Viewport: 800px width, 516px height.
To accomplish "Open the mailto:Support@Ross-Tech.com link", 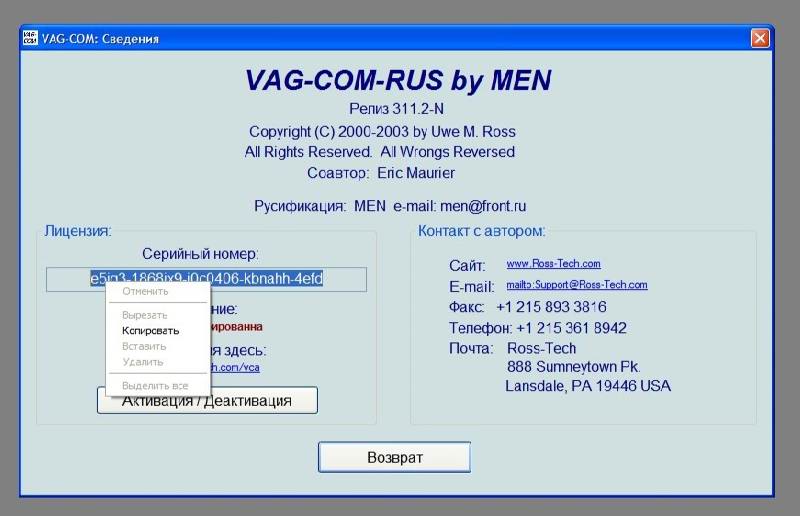I will [577, 285].
